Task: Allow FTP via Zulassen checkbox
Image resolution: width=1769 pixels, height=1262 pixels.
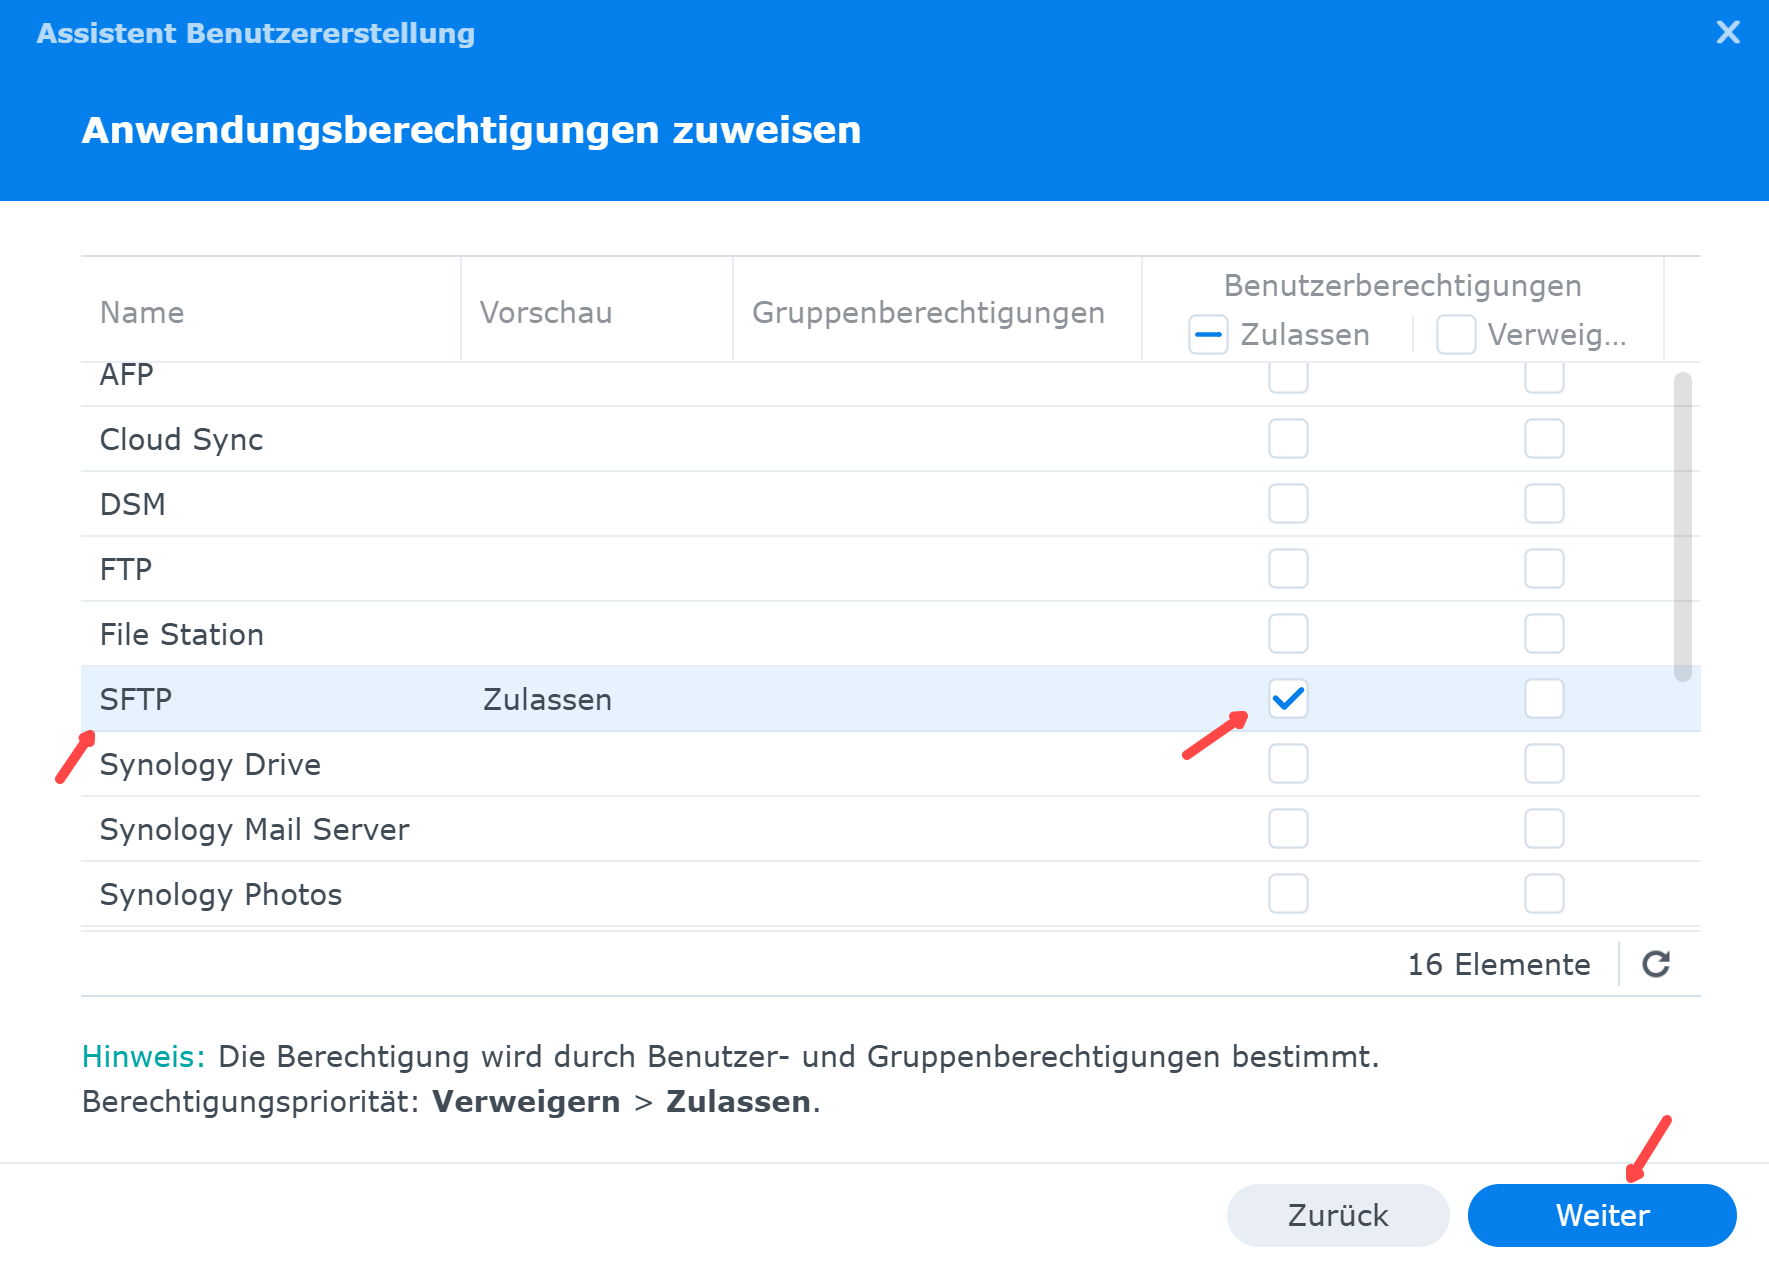Action: (1288, 569)
